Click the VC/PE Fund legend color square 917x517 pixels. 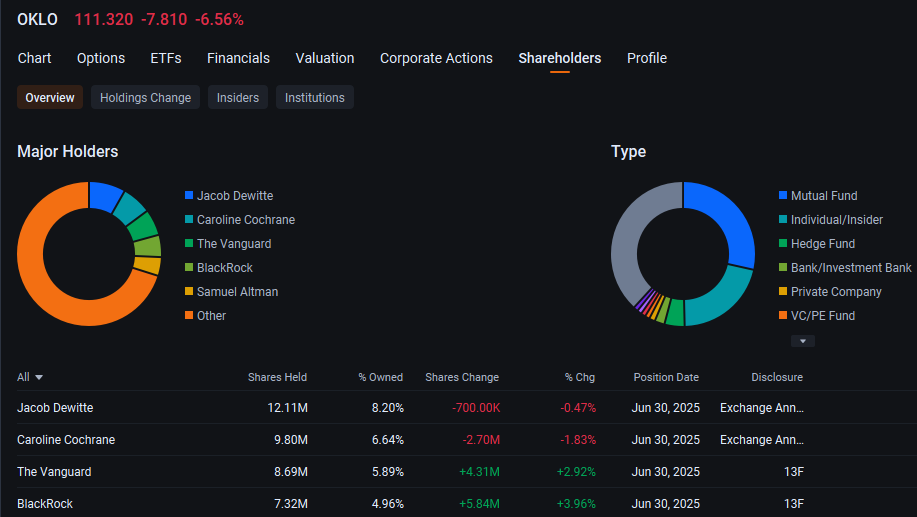pyautogui.click(x=783, y=316)
